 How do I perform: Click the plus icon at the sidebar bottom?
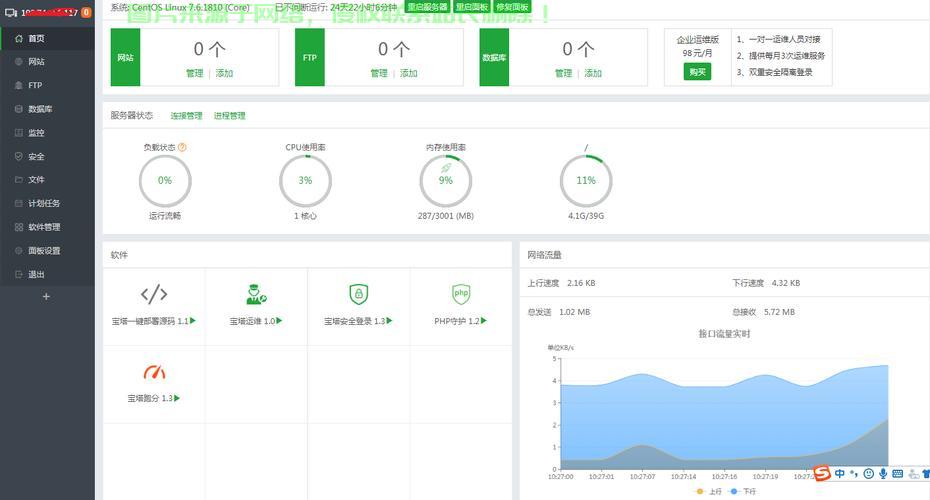pos(46,297)
